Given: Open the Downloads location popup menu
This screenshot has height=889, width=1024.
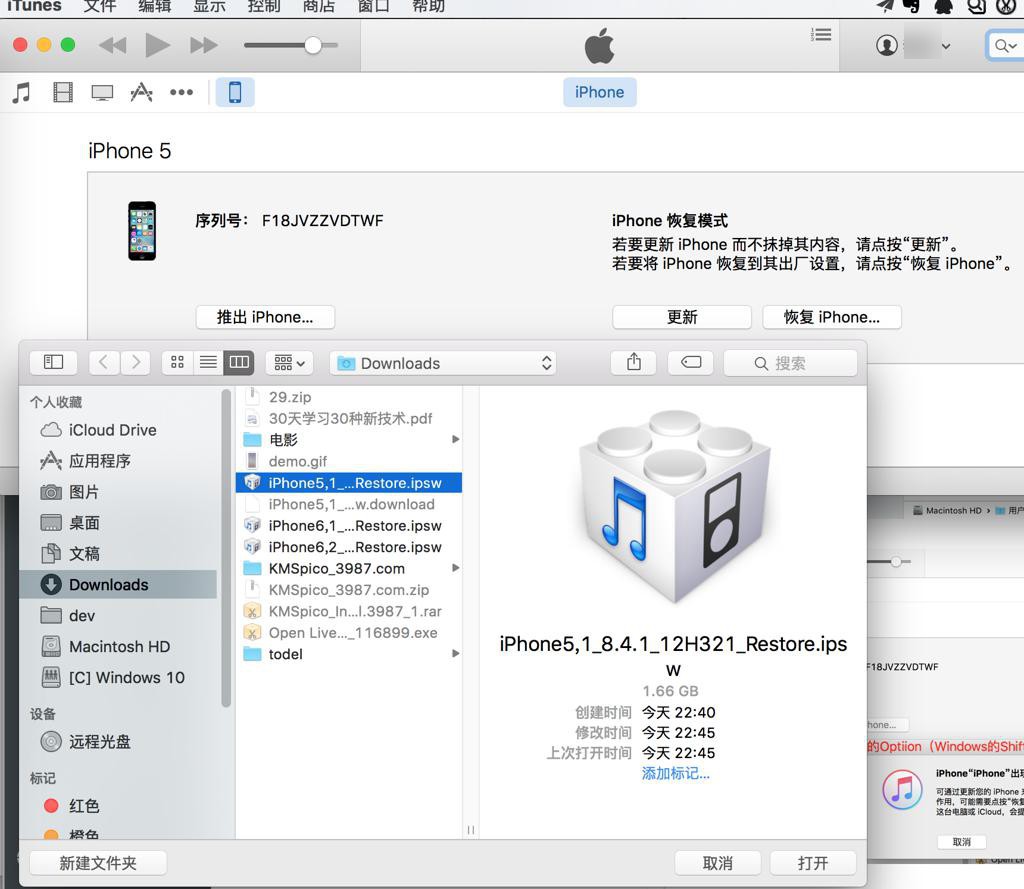Looking at the screenshot, I should 443,363.
